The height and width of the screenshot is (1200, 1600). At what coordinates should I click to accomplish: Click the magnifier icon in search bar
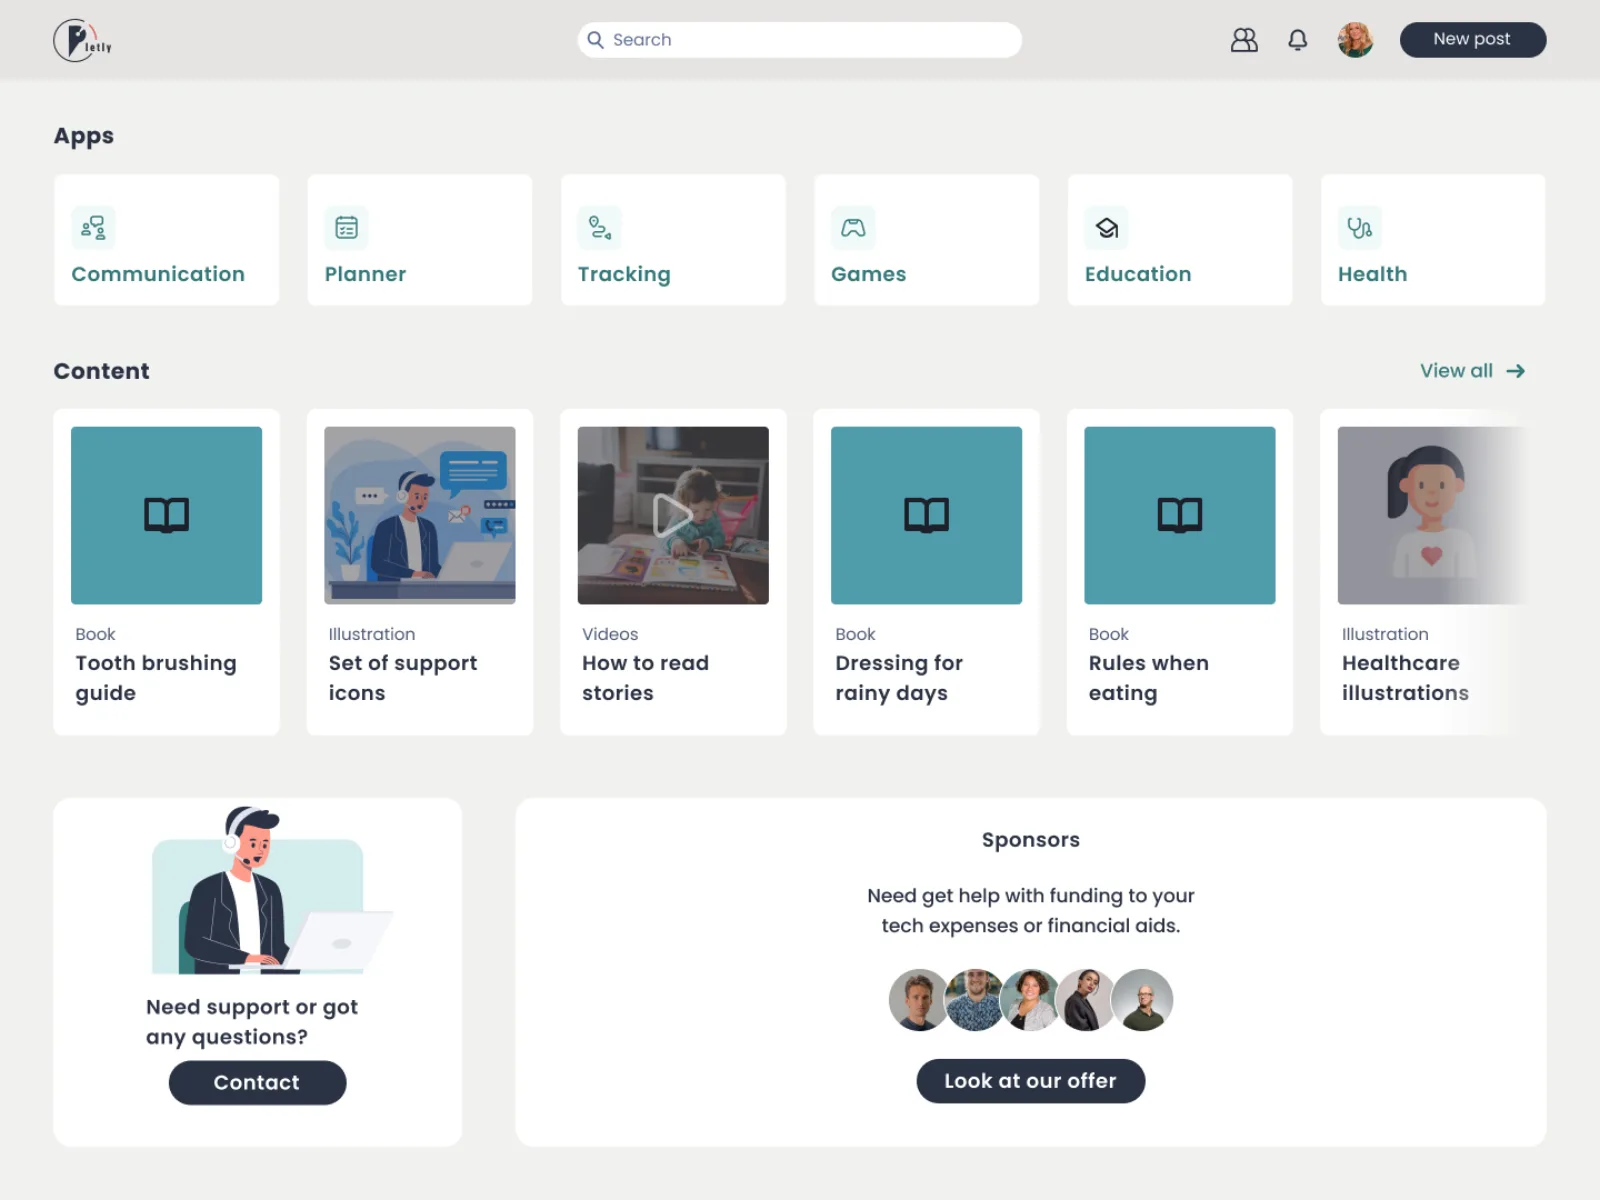pyautogui.click(x=596, y=40)
